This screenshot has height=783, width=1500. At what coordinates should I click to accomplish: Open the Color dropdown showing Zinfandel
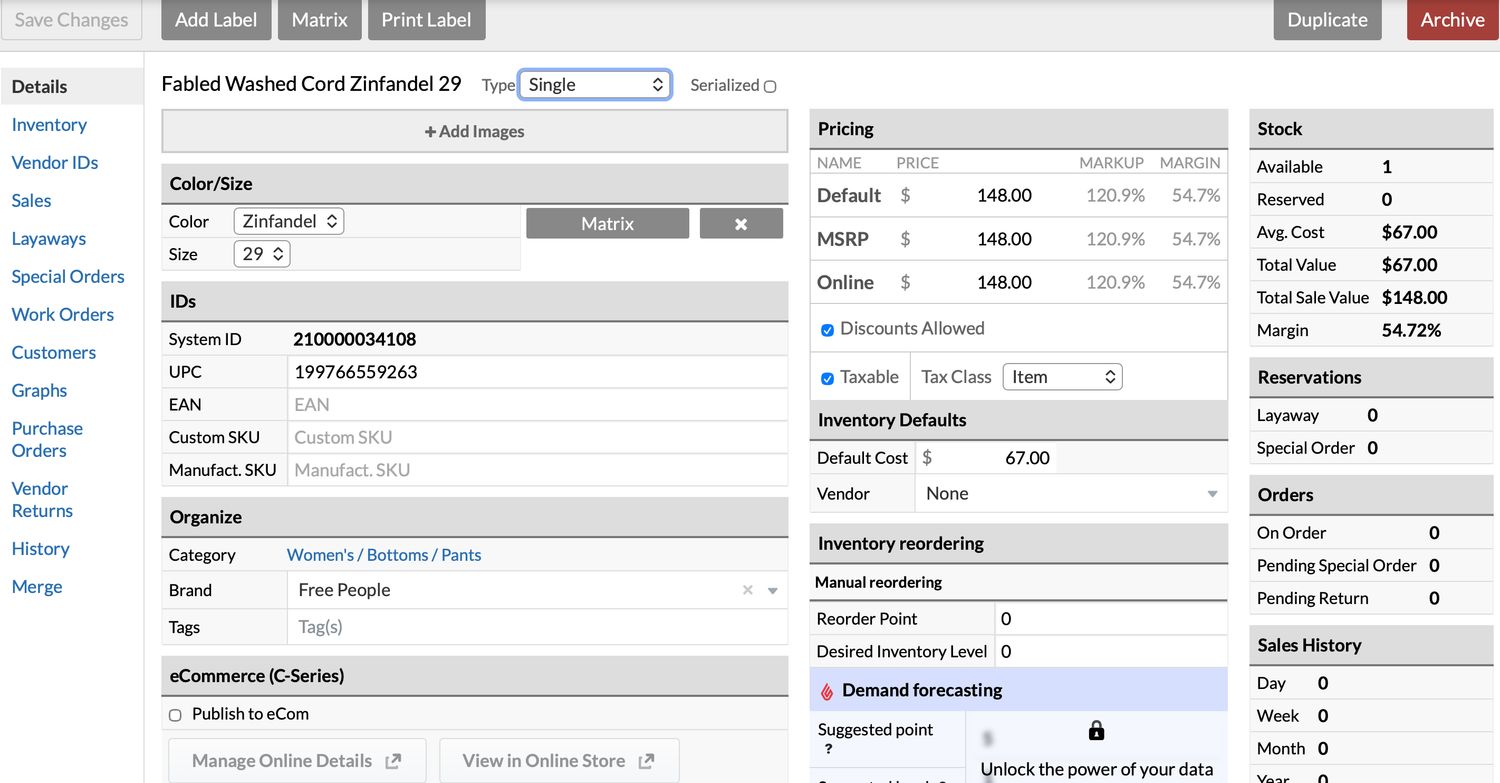(x=288, y=221)
